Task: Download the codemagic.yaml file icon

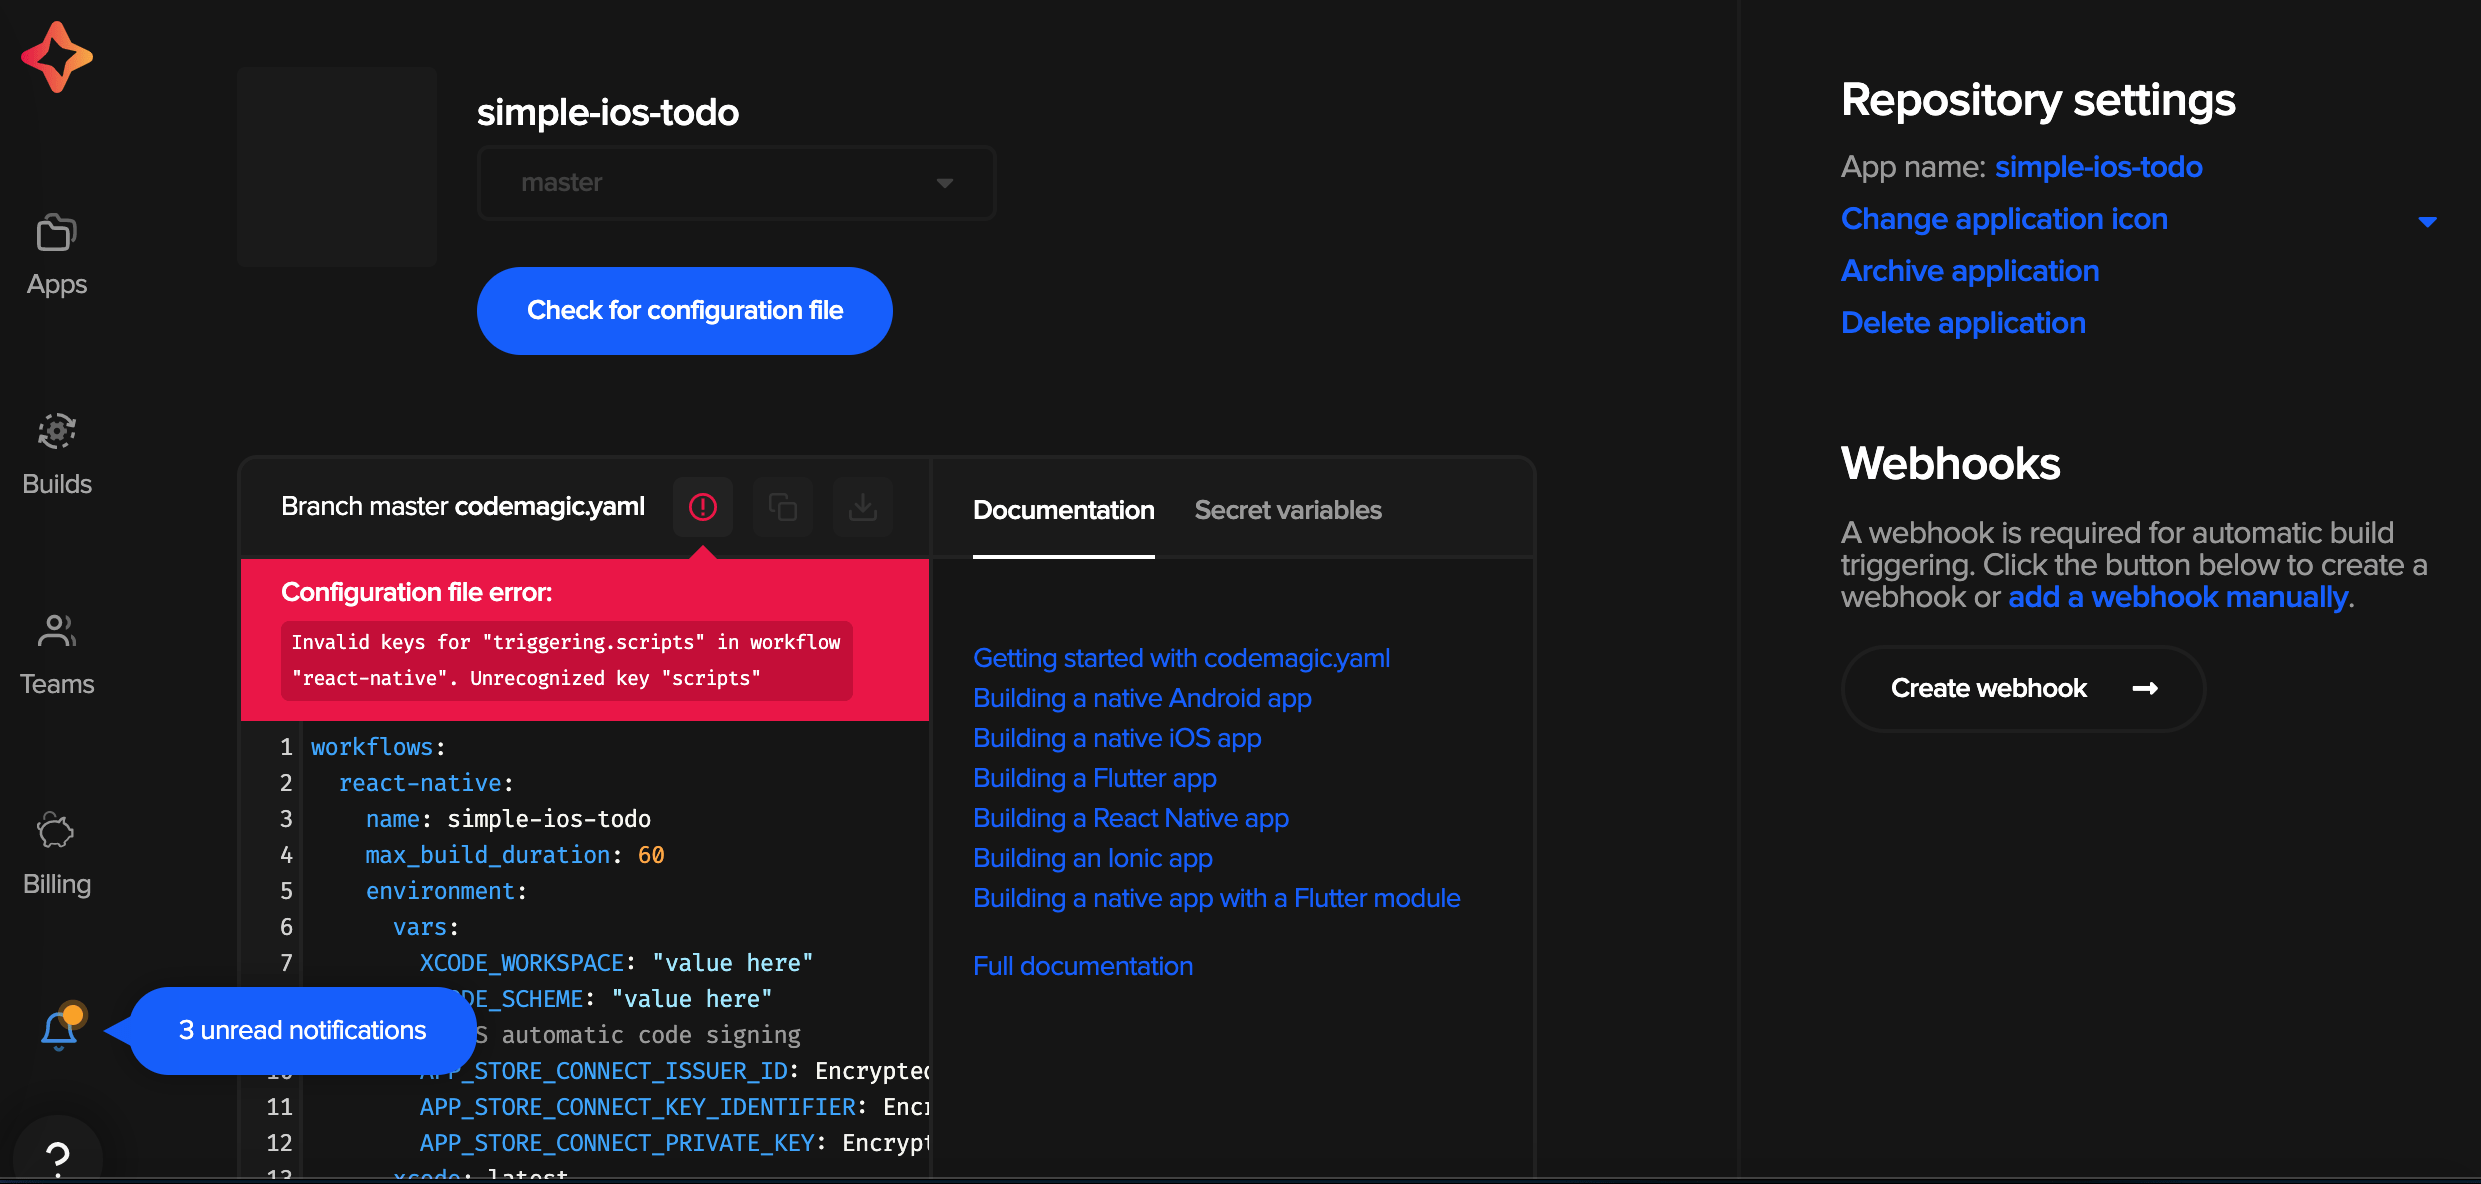Action: click(863, 507)
